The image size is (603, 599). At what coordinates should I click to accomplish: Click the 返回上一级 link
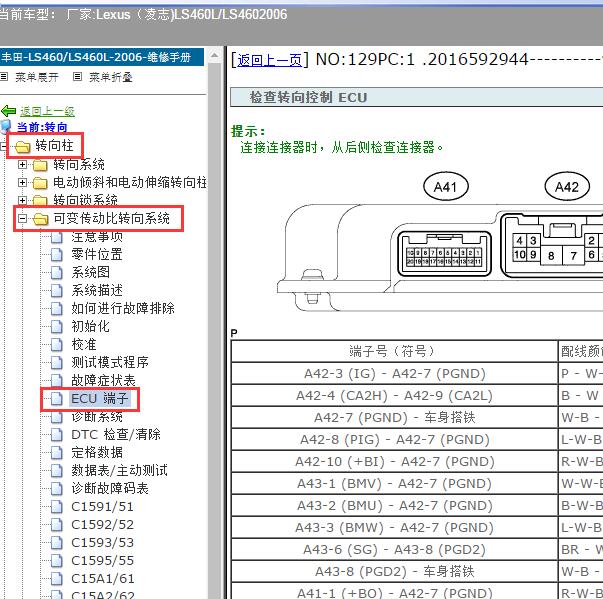click(x=47, y=111)
